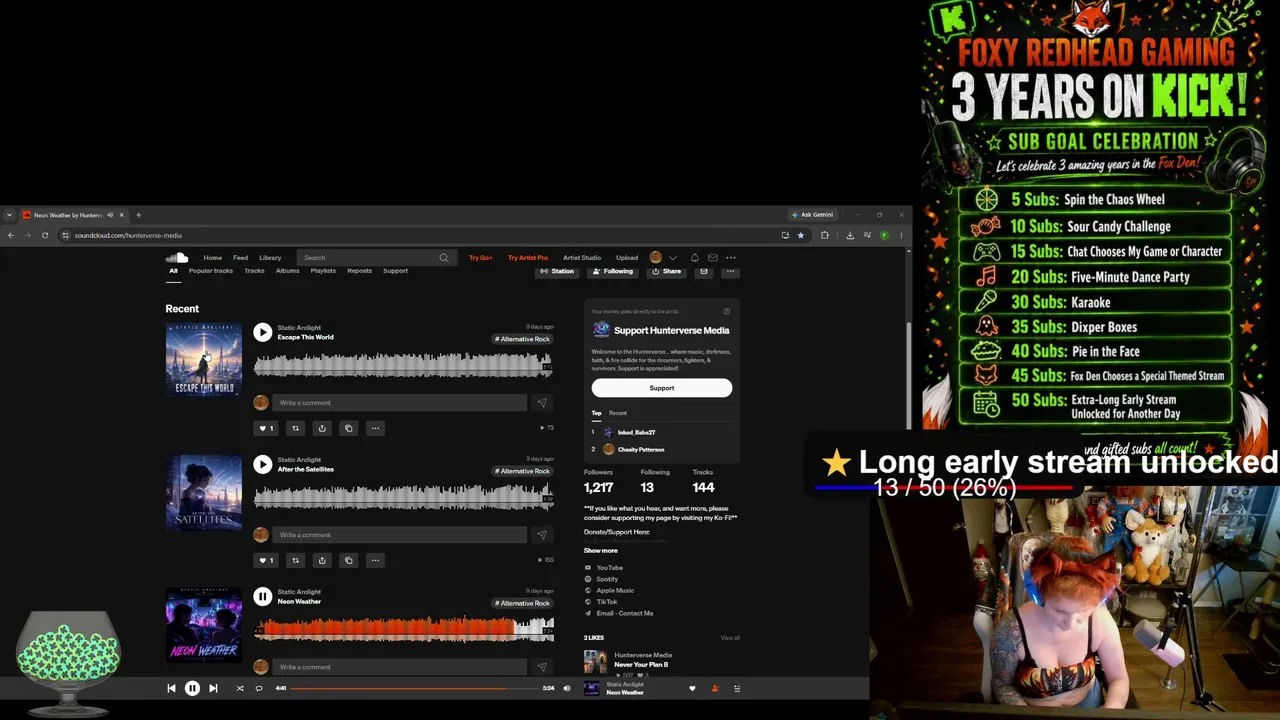This screenshot has height=720, width=1280.
Task: Open the SoundCloud logo home link
Action: point(177,258)
